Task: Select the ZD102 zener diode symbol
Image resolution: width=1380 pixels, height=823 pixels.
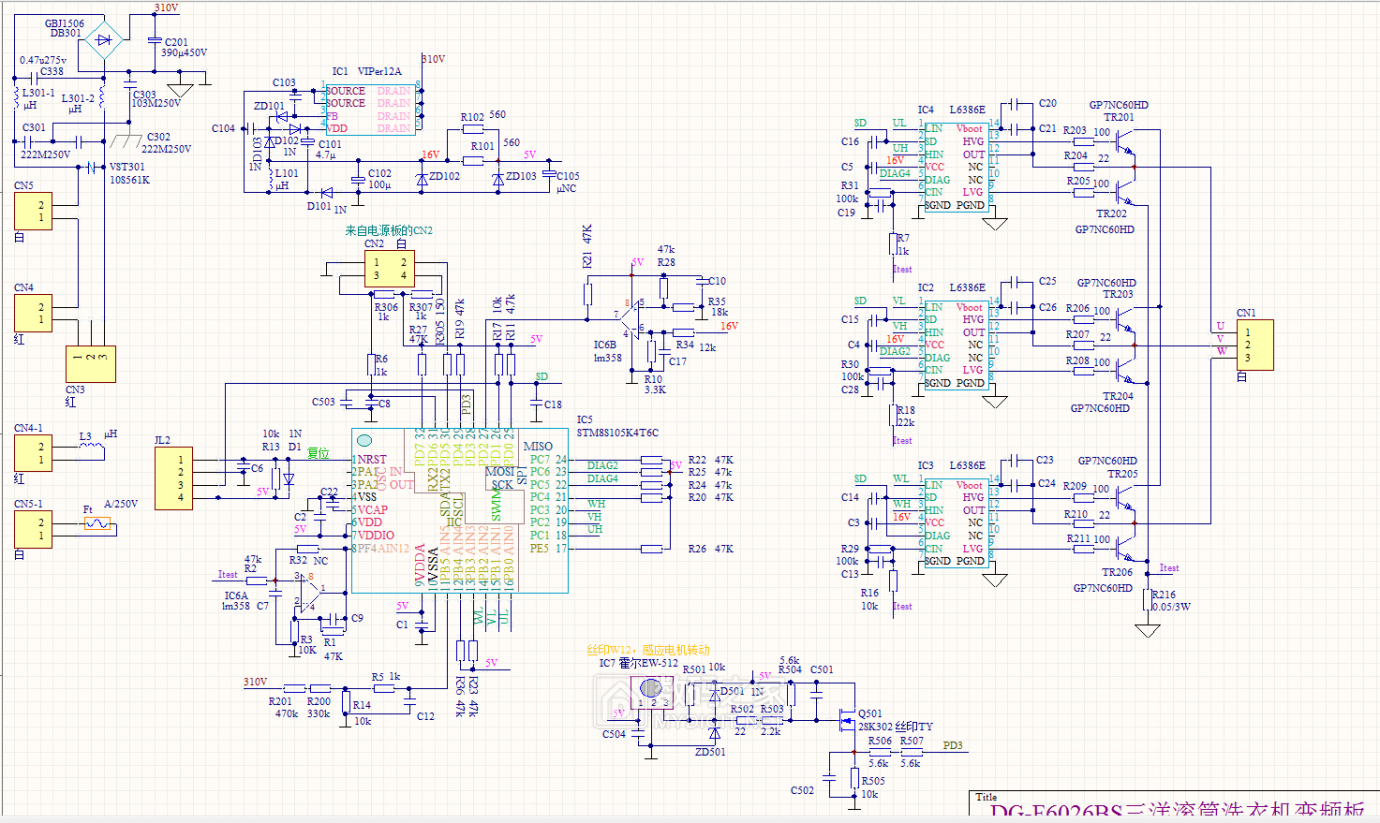Action: coord(421,178)
